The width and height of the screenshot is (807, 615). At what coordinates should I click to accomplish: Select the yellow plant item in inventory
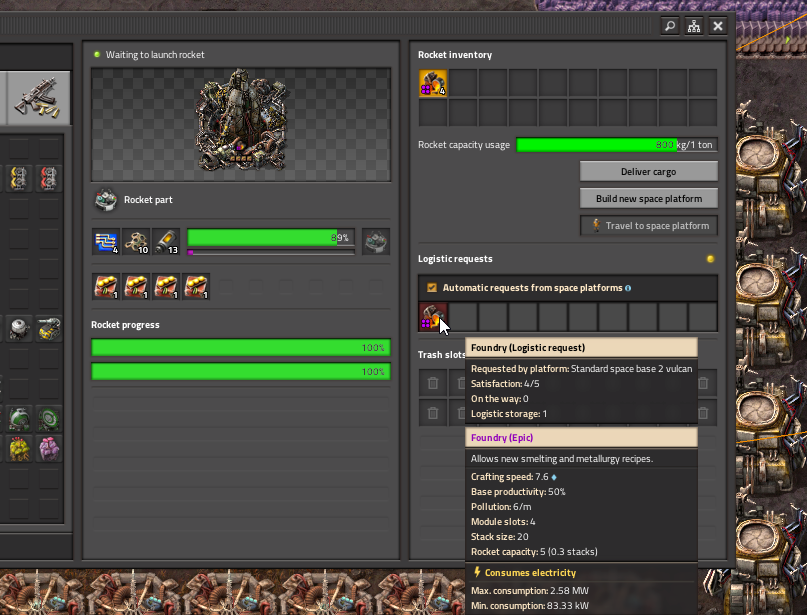point(19,449)
